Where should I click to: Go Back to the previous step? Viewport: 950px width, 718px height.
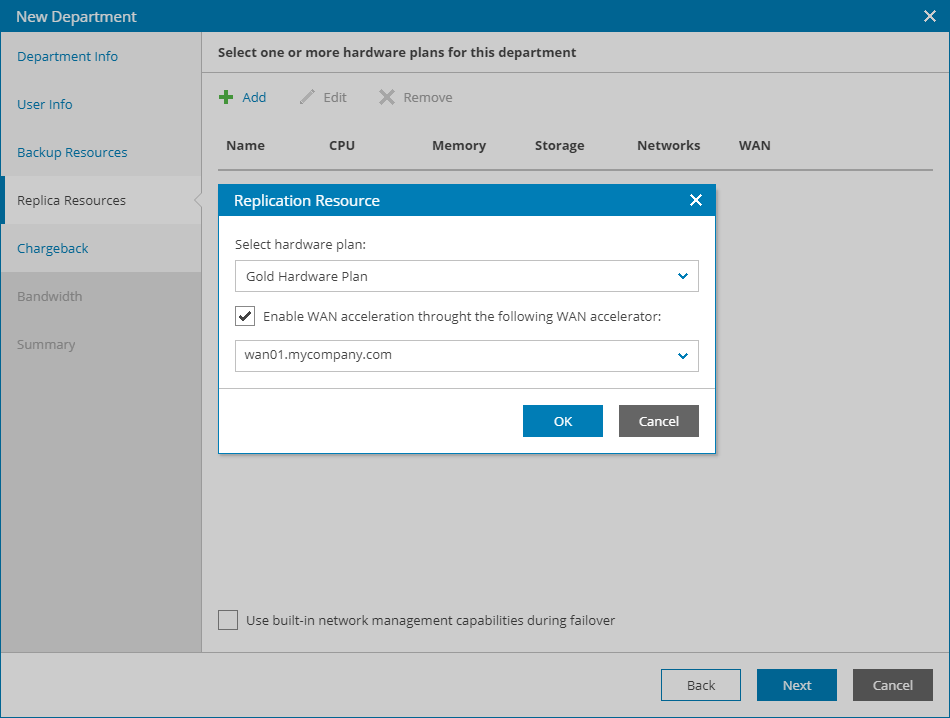[700, 685]
